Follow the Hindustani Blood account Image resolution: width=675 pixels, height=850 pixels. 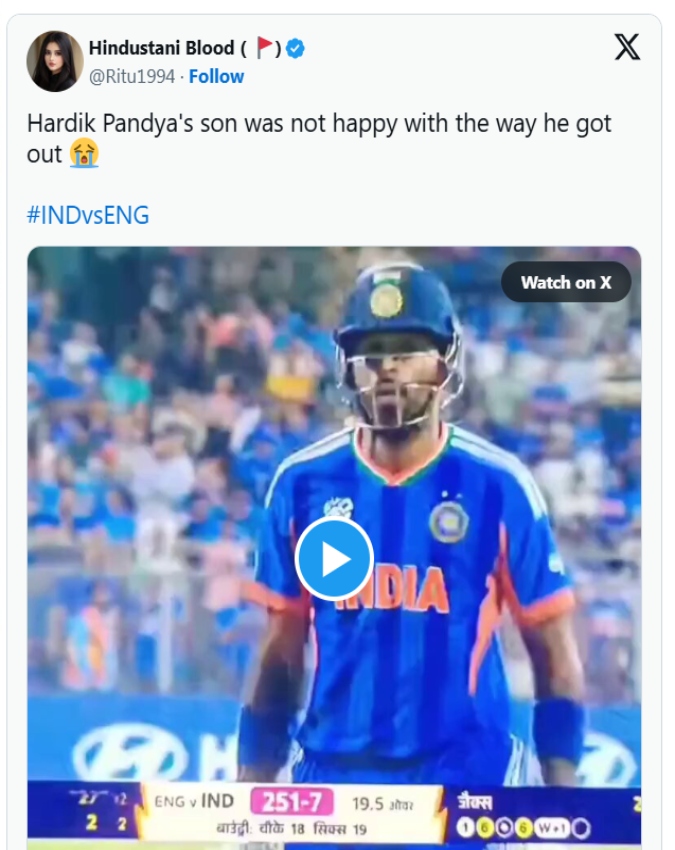[216, 76]
